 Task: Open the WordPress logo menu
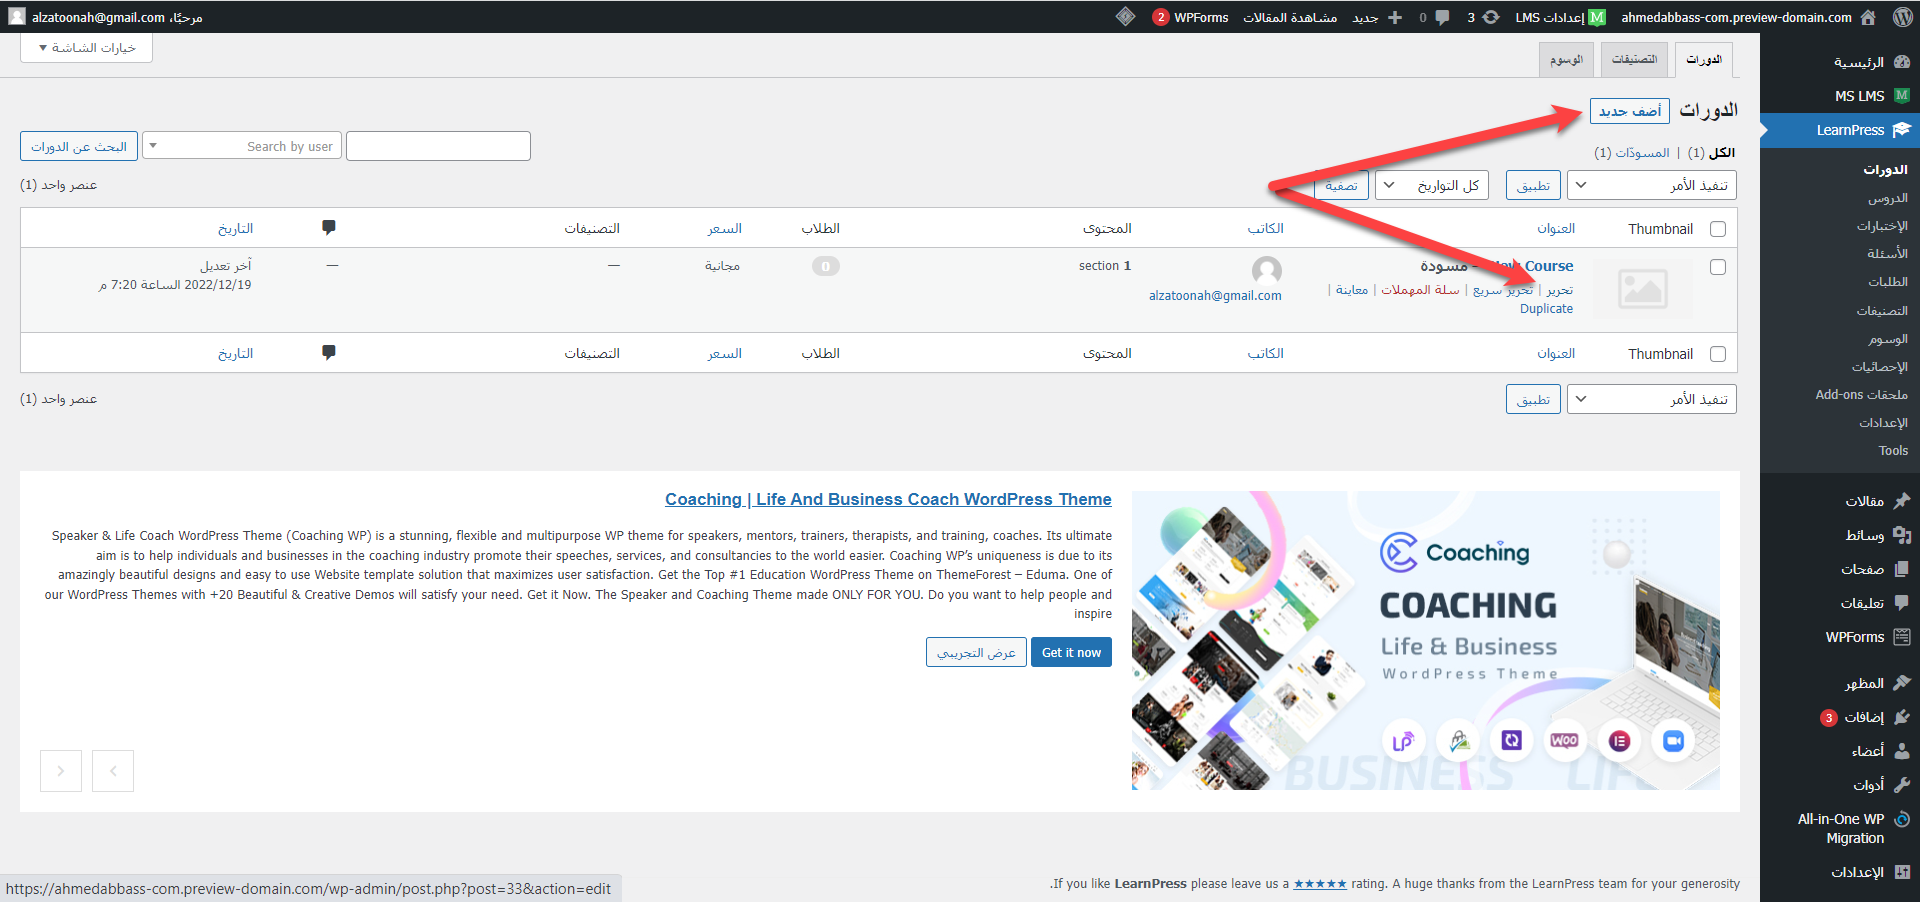pos(1902,17)
